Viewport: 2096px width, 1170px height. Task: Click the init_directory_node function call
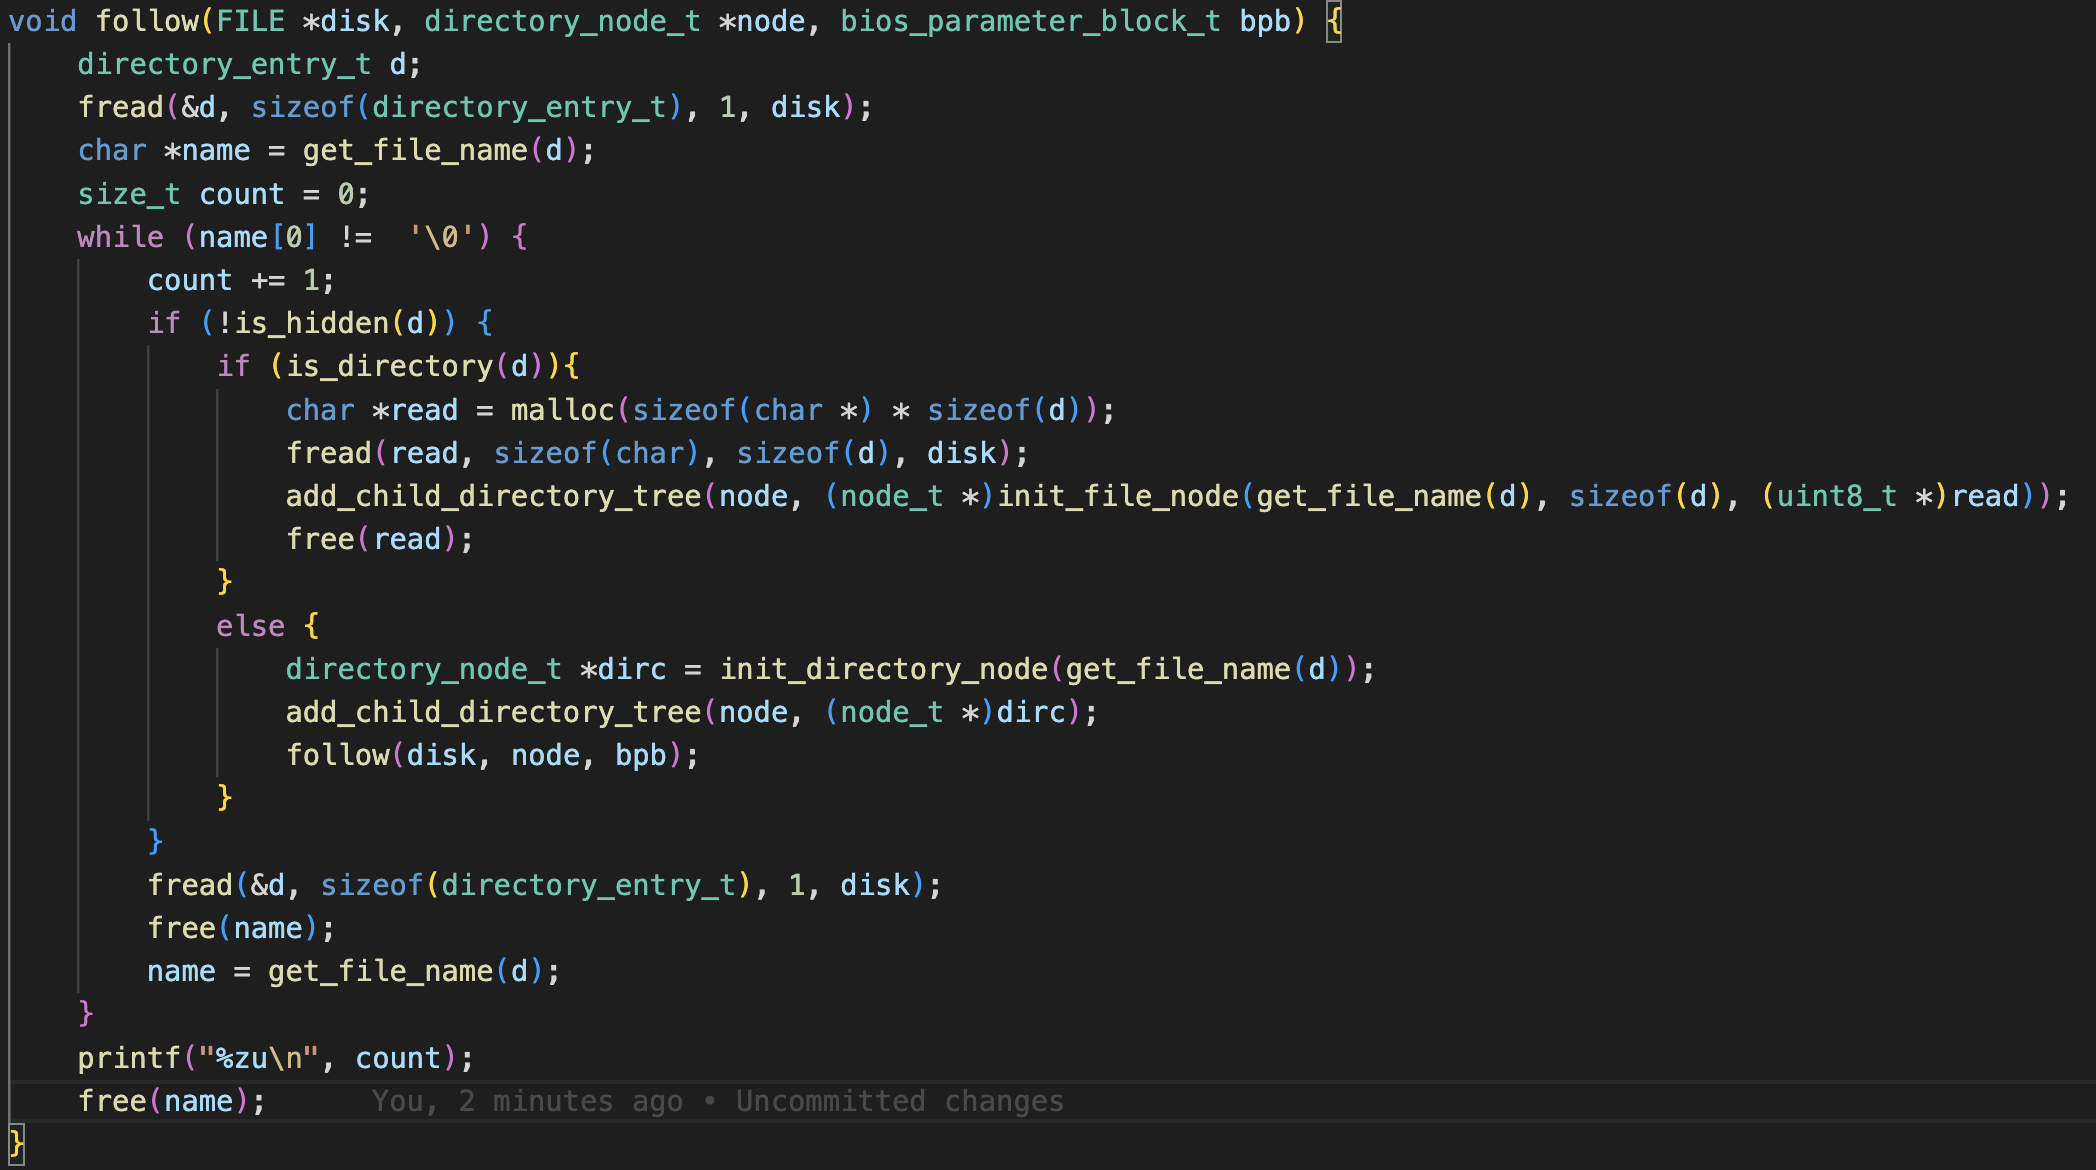coord(883,669)
